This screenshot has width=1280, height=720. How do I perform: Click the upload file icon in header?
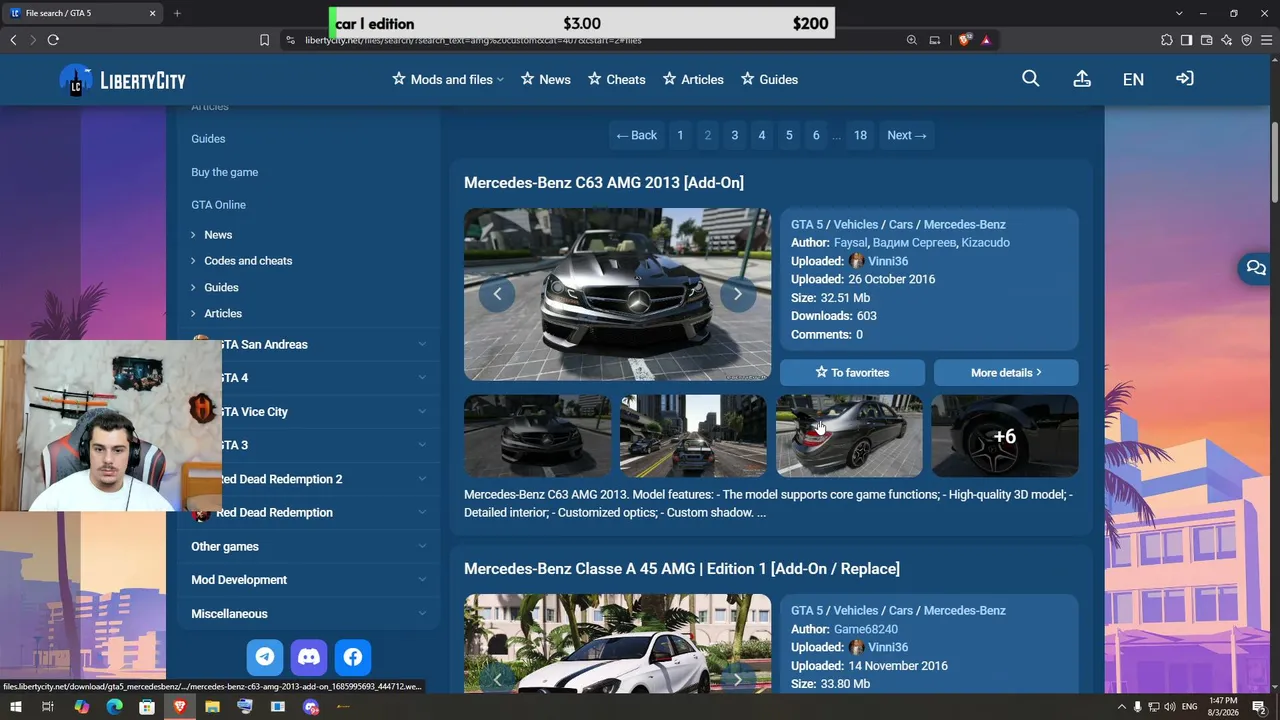[x=1082, y=79]
